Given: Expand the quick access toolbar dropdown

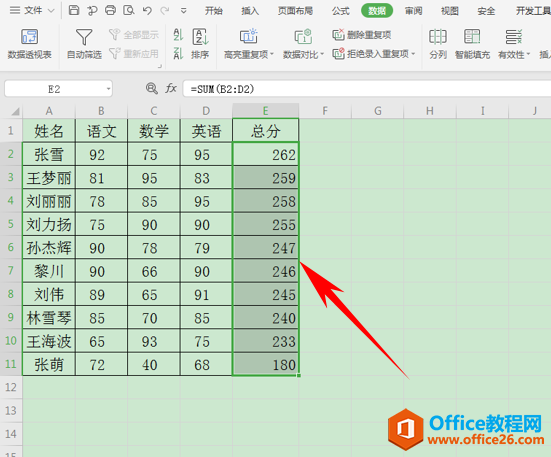Looking at the screenshot, I should [183, 11].
